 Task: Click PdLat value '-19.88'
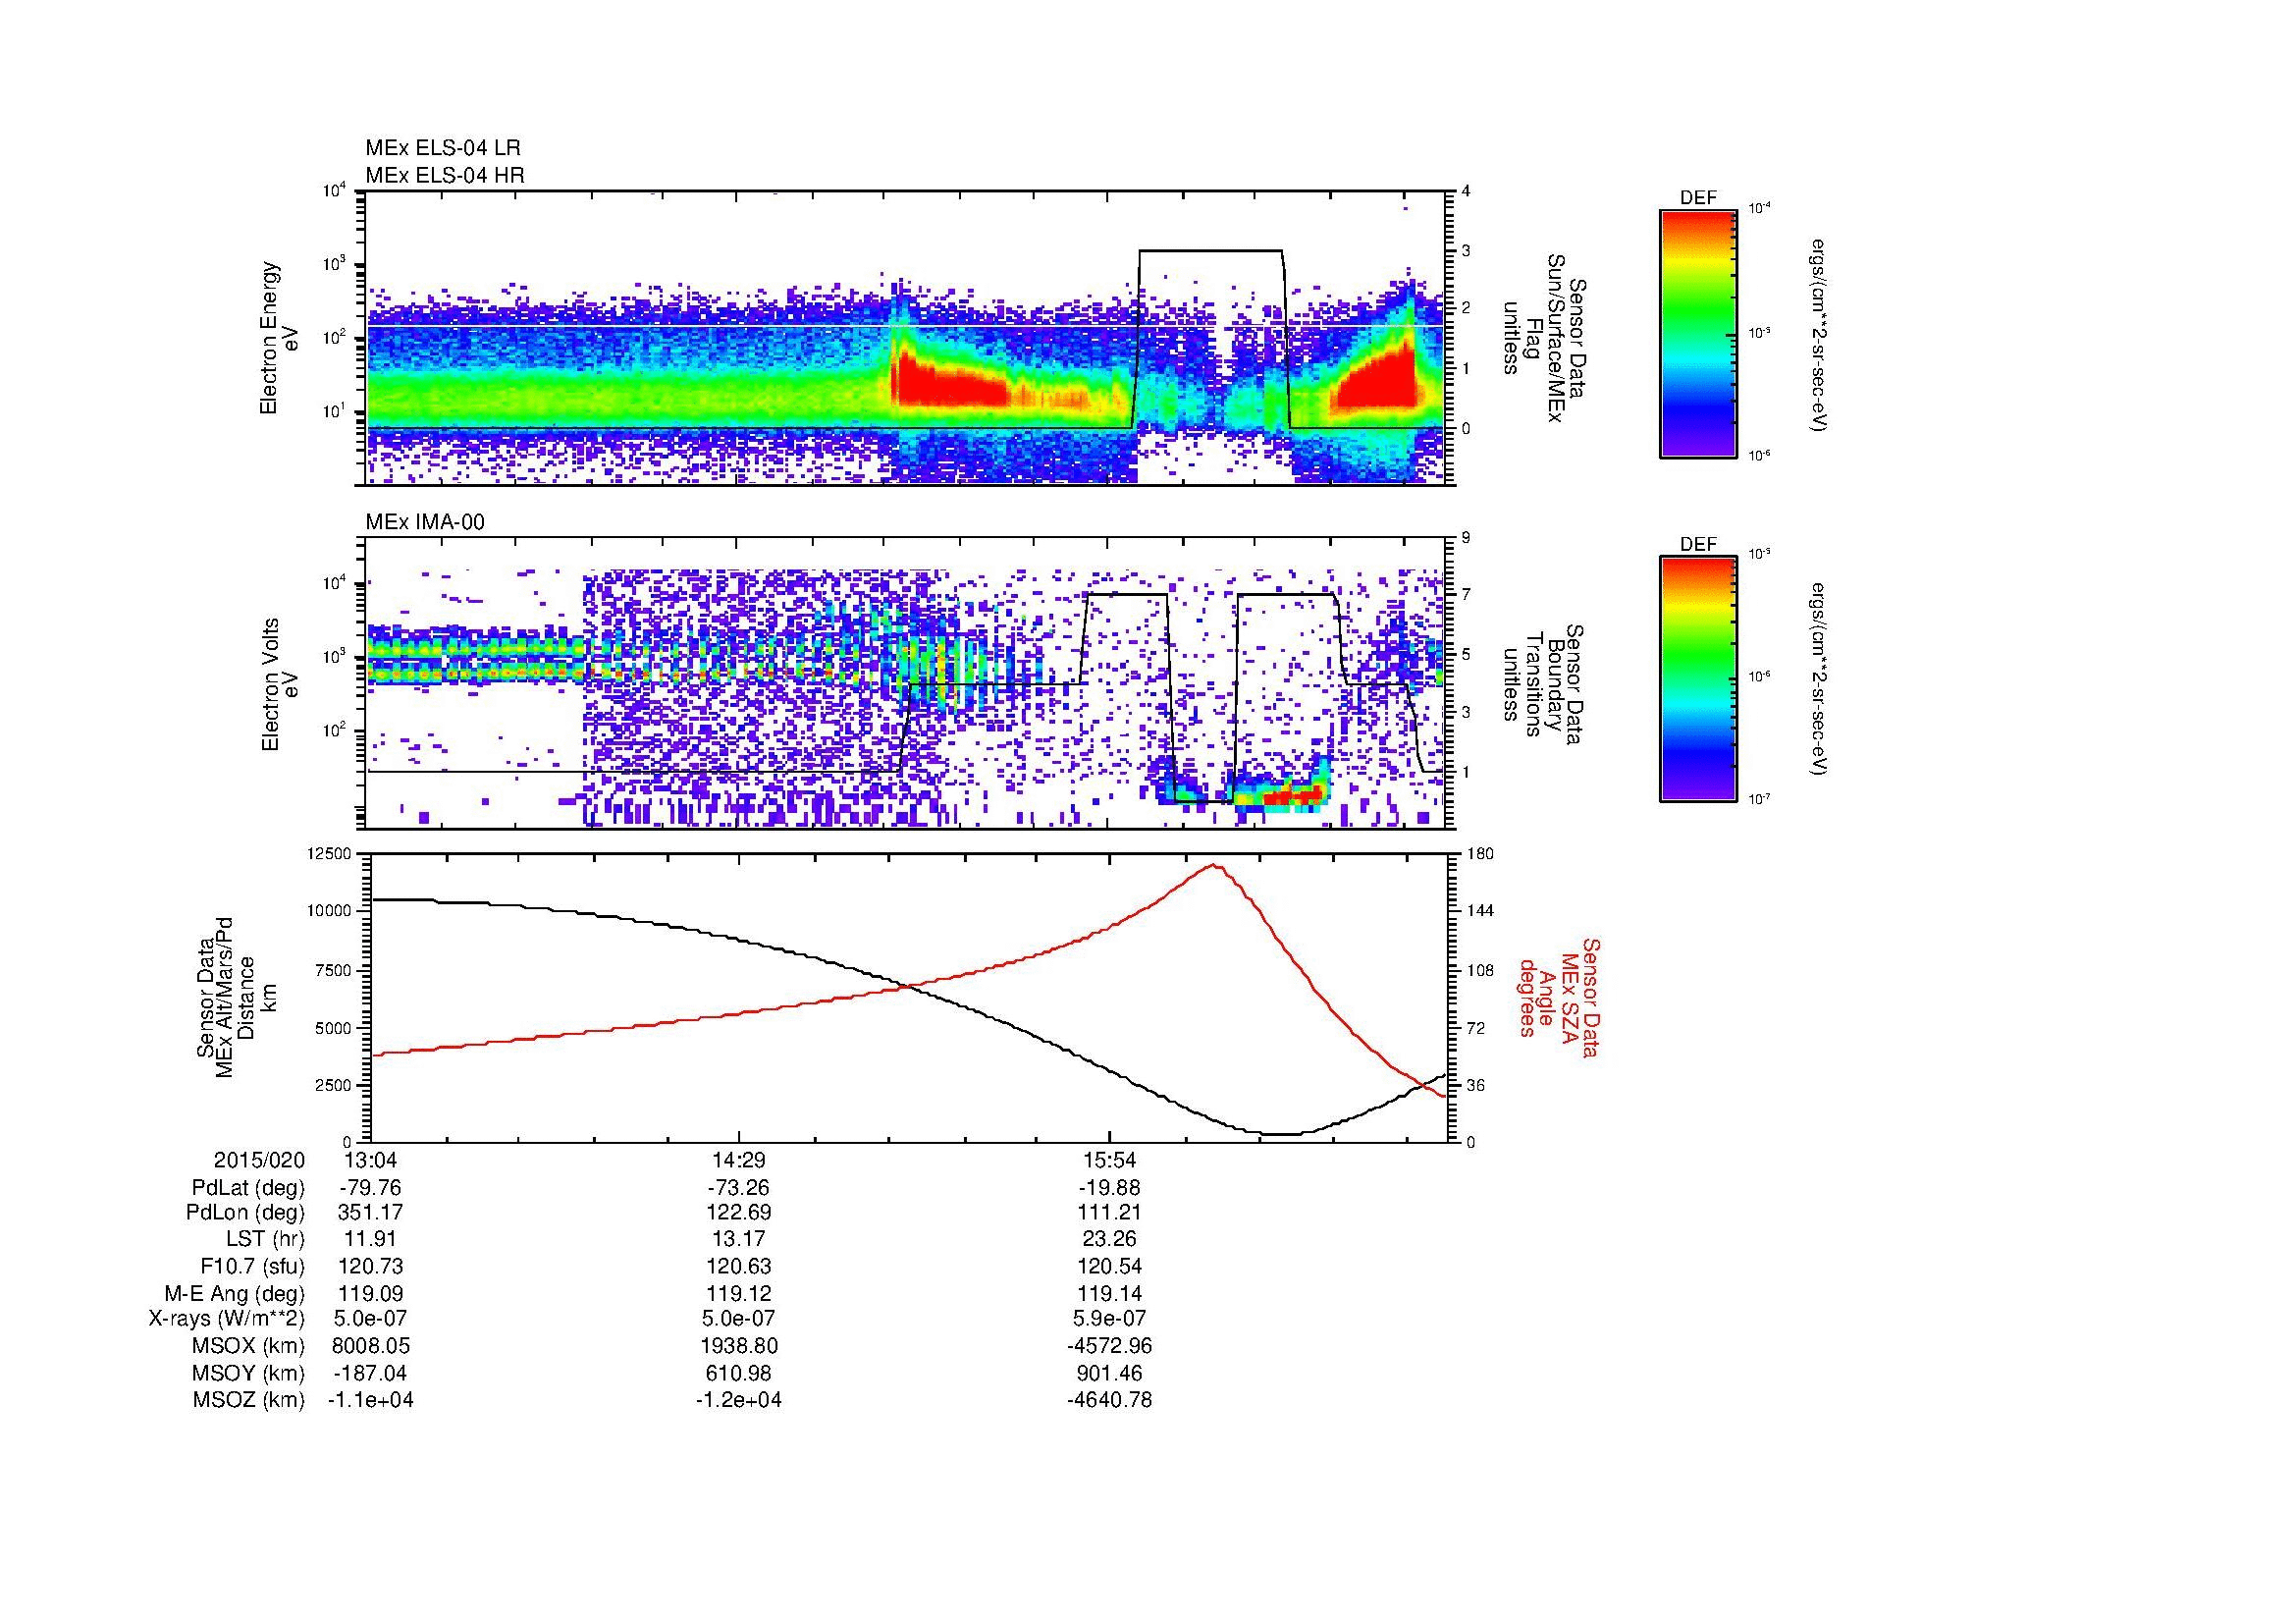[1109, 1188]
